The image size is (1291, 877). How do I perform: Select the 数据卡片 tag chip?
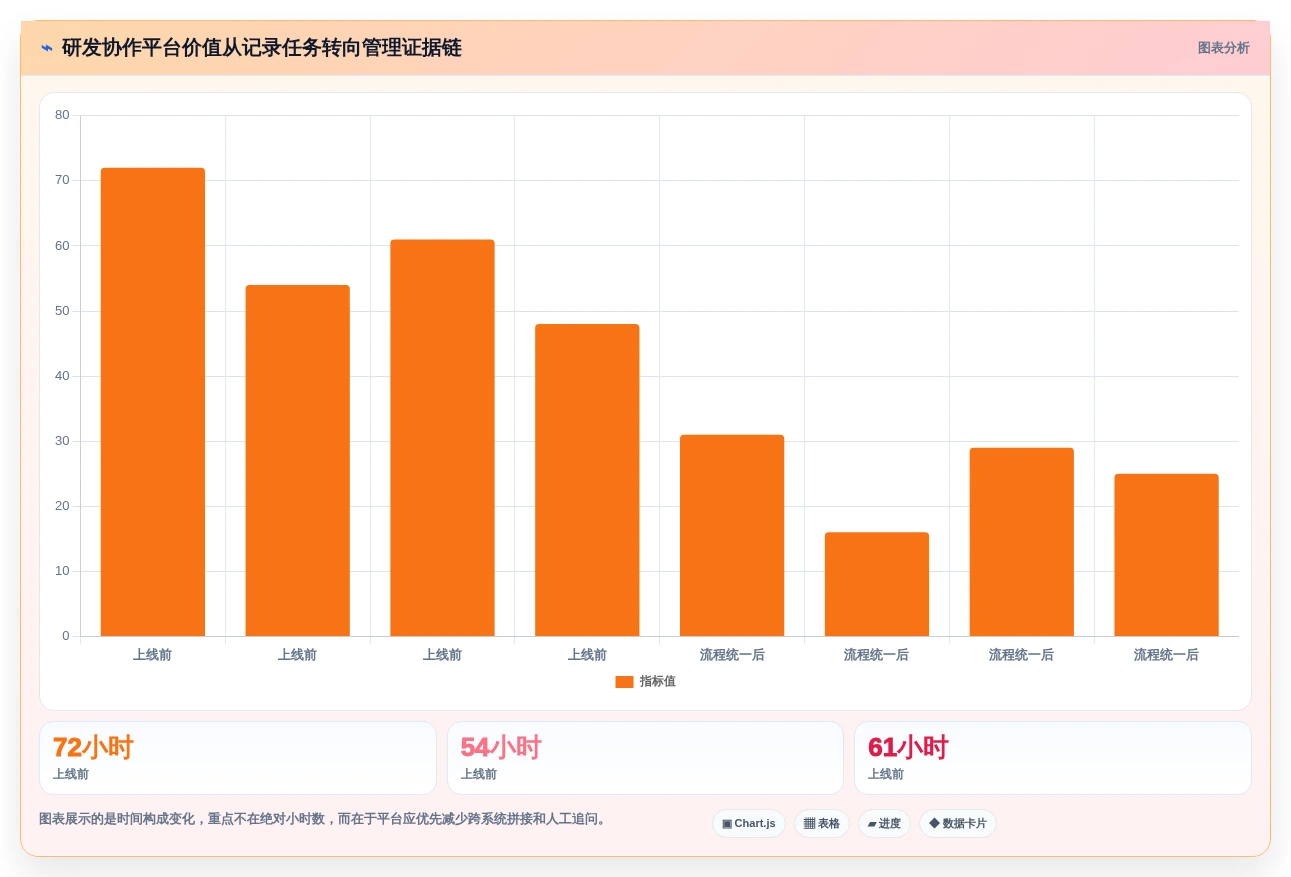(x=958, y=824)
